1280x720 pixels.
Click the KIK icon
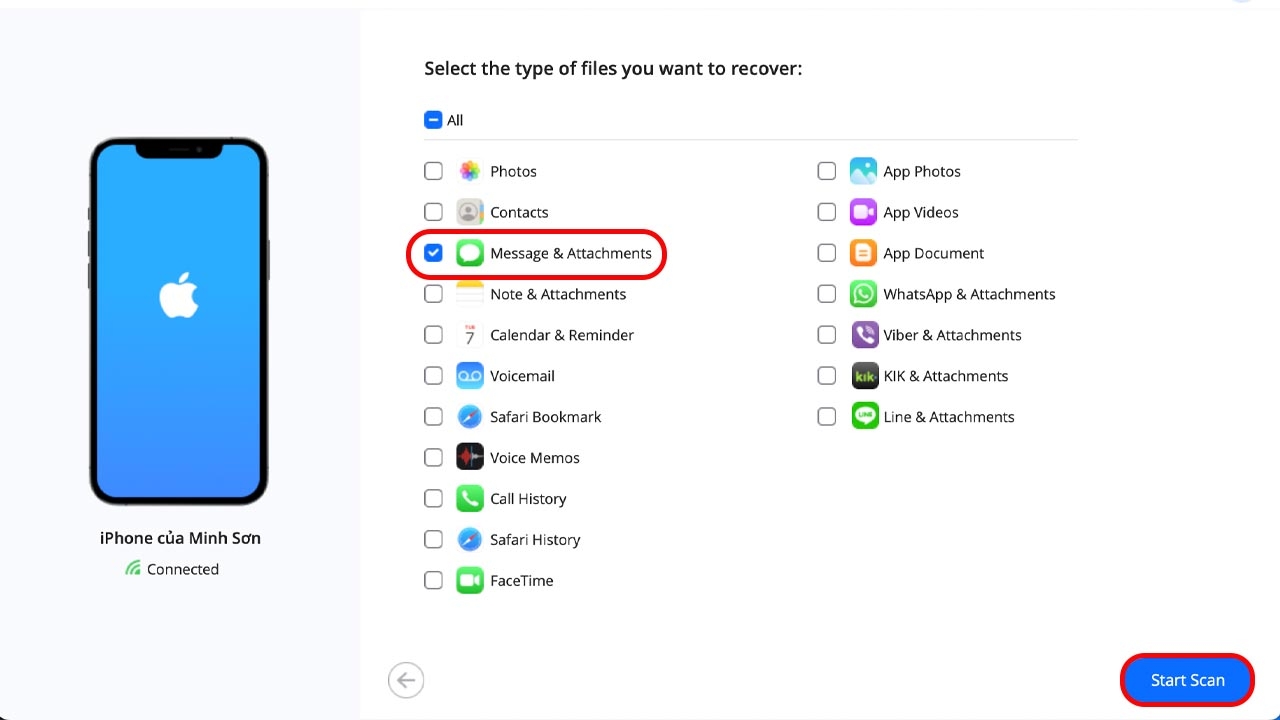pos(862,375)
